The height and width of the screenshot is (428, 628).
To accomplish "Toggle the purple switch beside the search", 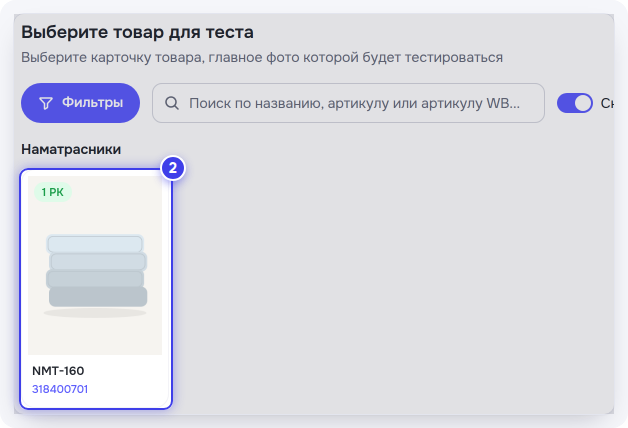I will [x=575, y=103].
